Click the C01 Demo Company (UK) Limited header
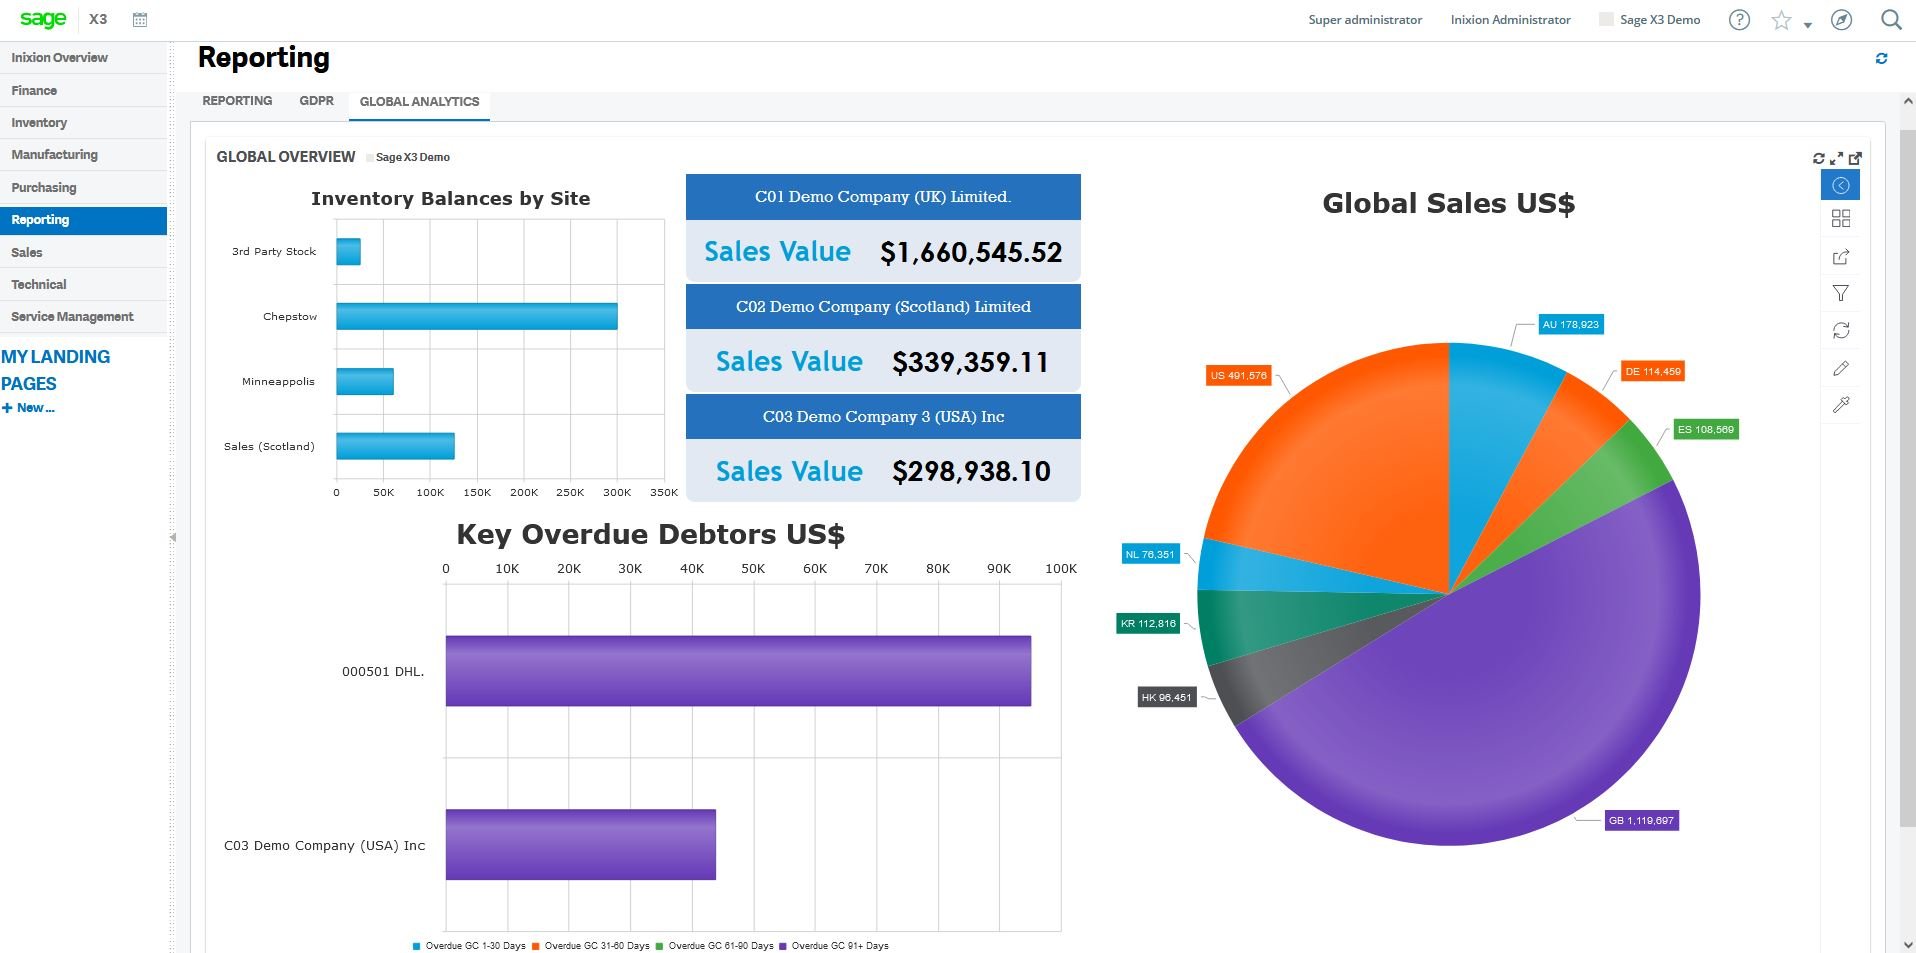This screenshot has width=1916, height=953. tap(883, 197)
